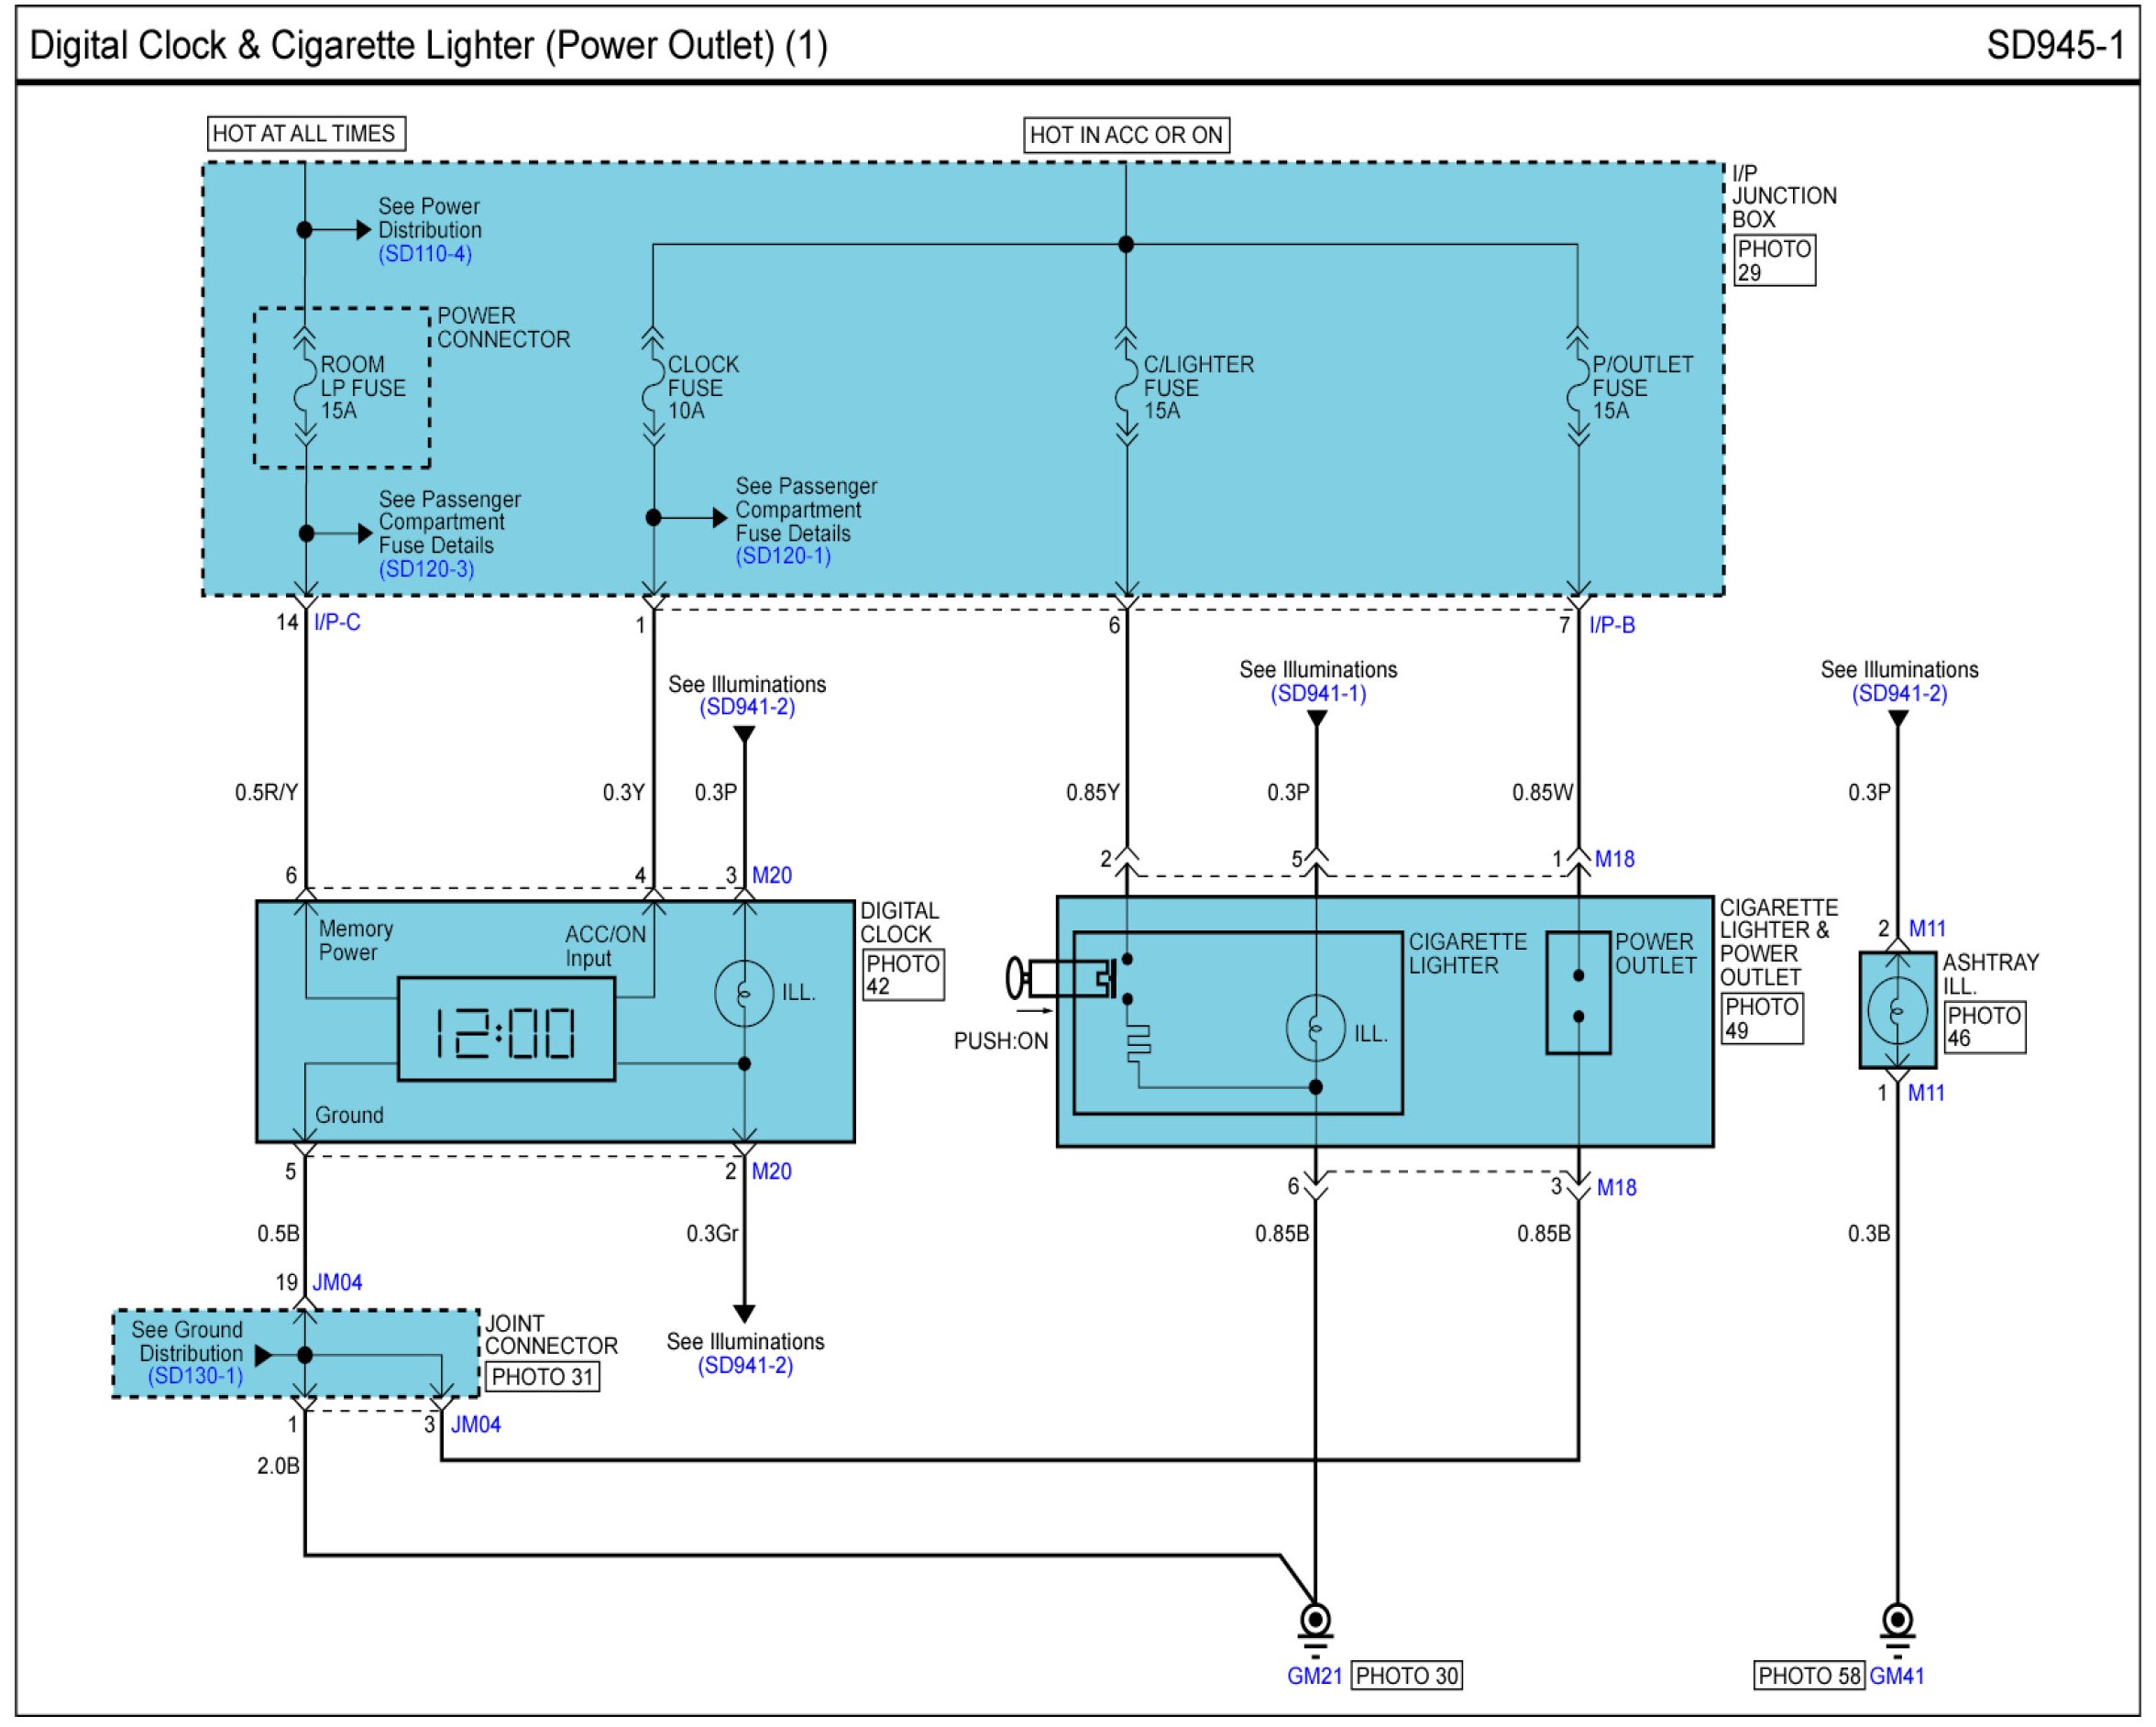Click the ROOM LP FUSE 15A symbol
2156x1727 pixels.
(305, 388)
